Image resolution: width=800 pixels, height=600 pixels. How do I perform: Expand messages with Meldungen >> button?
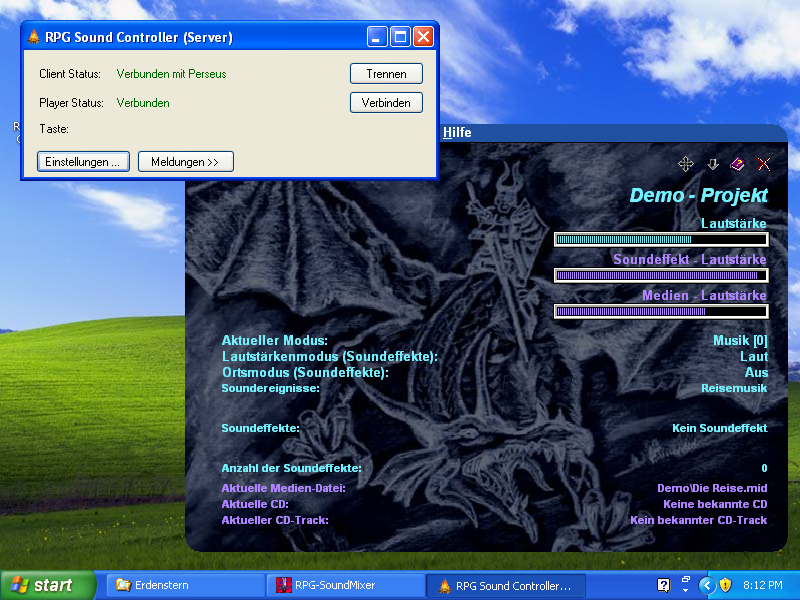coord(186,162)
